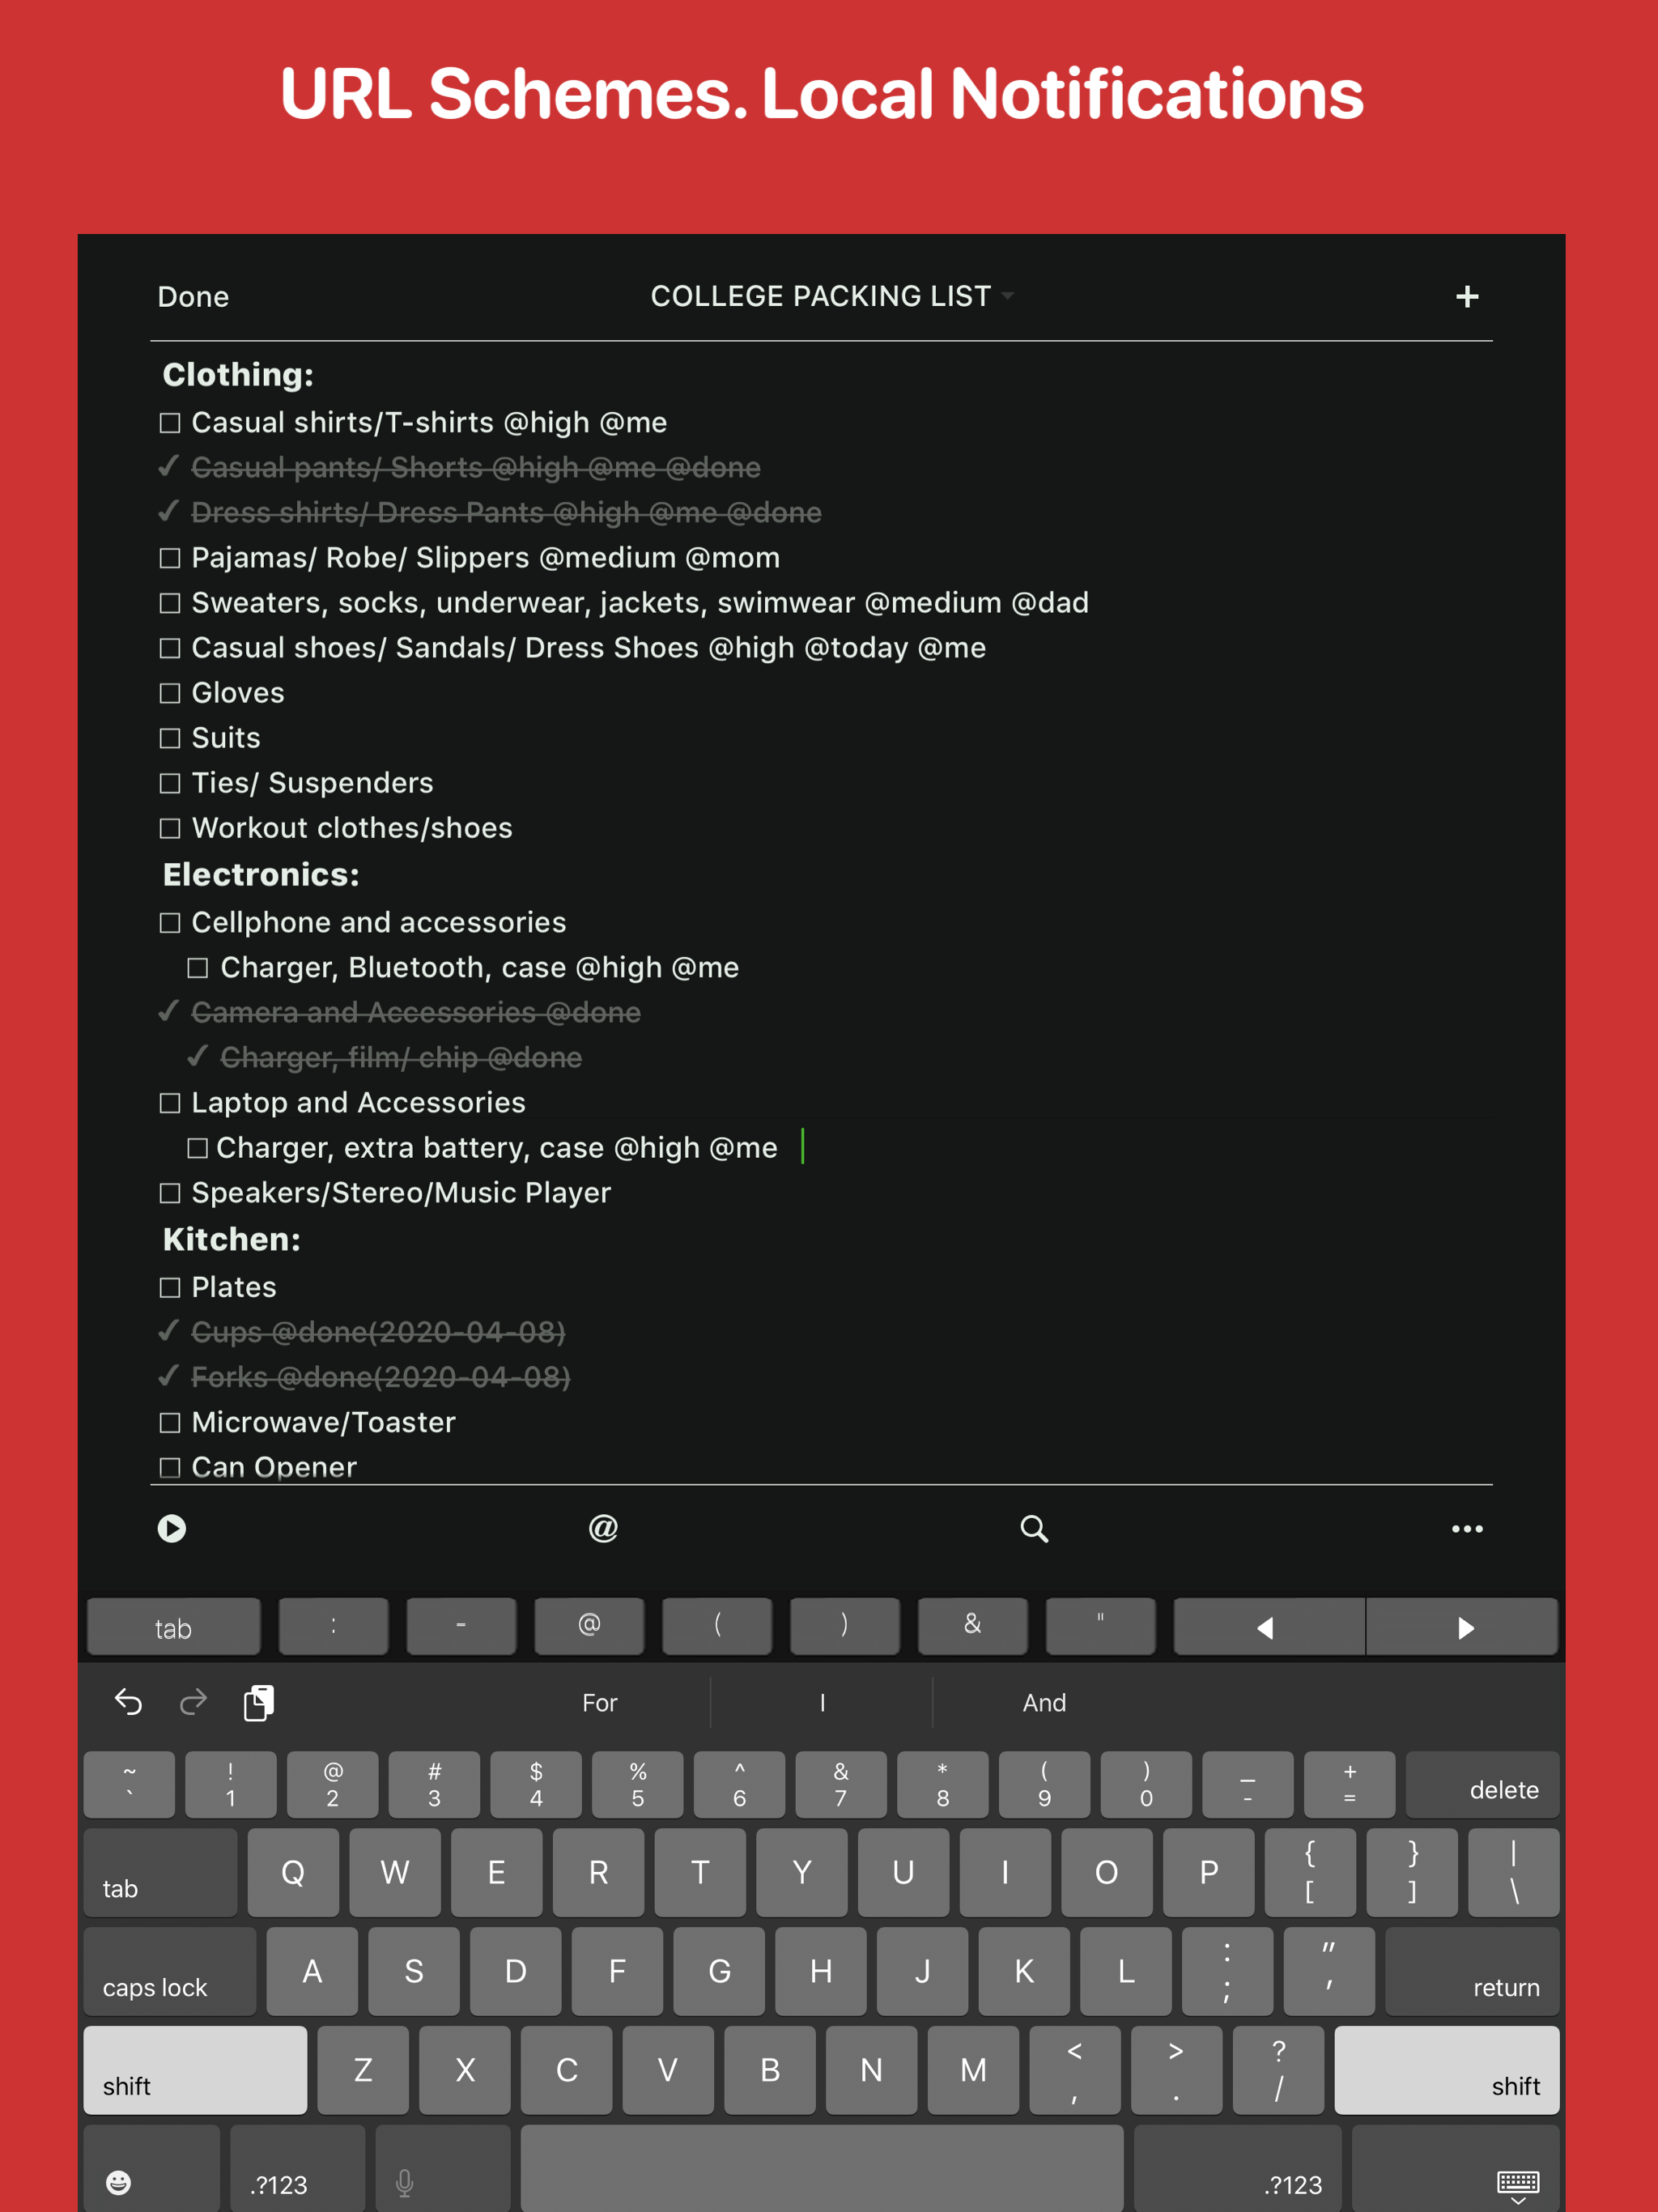Open the three-dots more menu
Image resolution: width=1658 pixels, height=2212 pixels.
pos(1466,1528)
